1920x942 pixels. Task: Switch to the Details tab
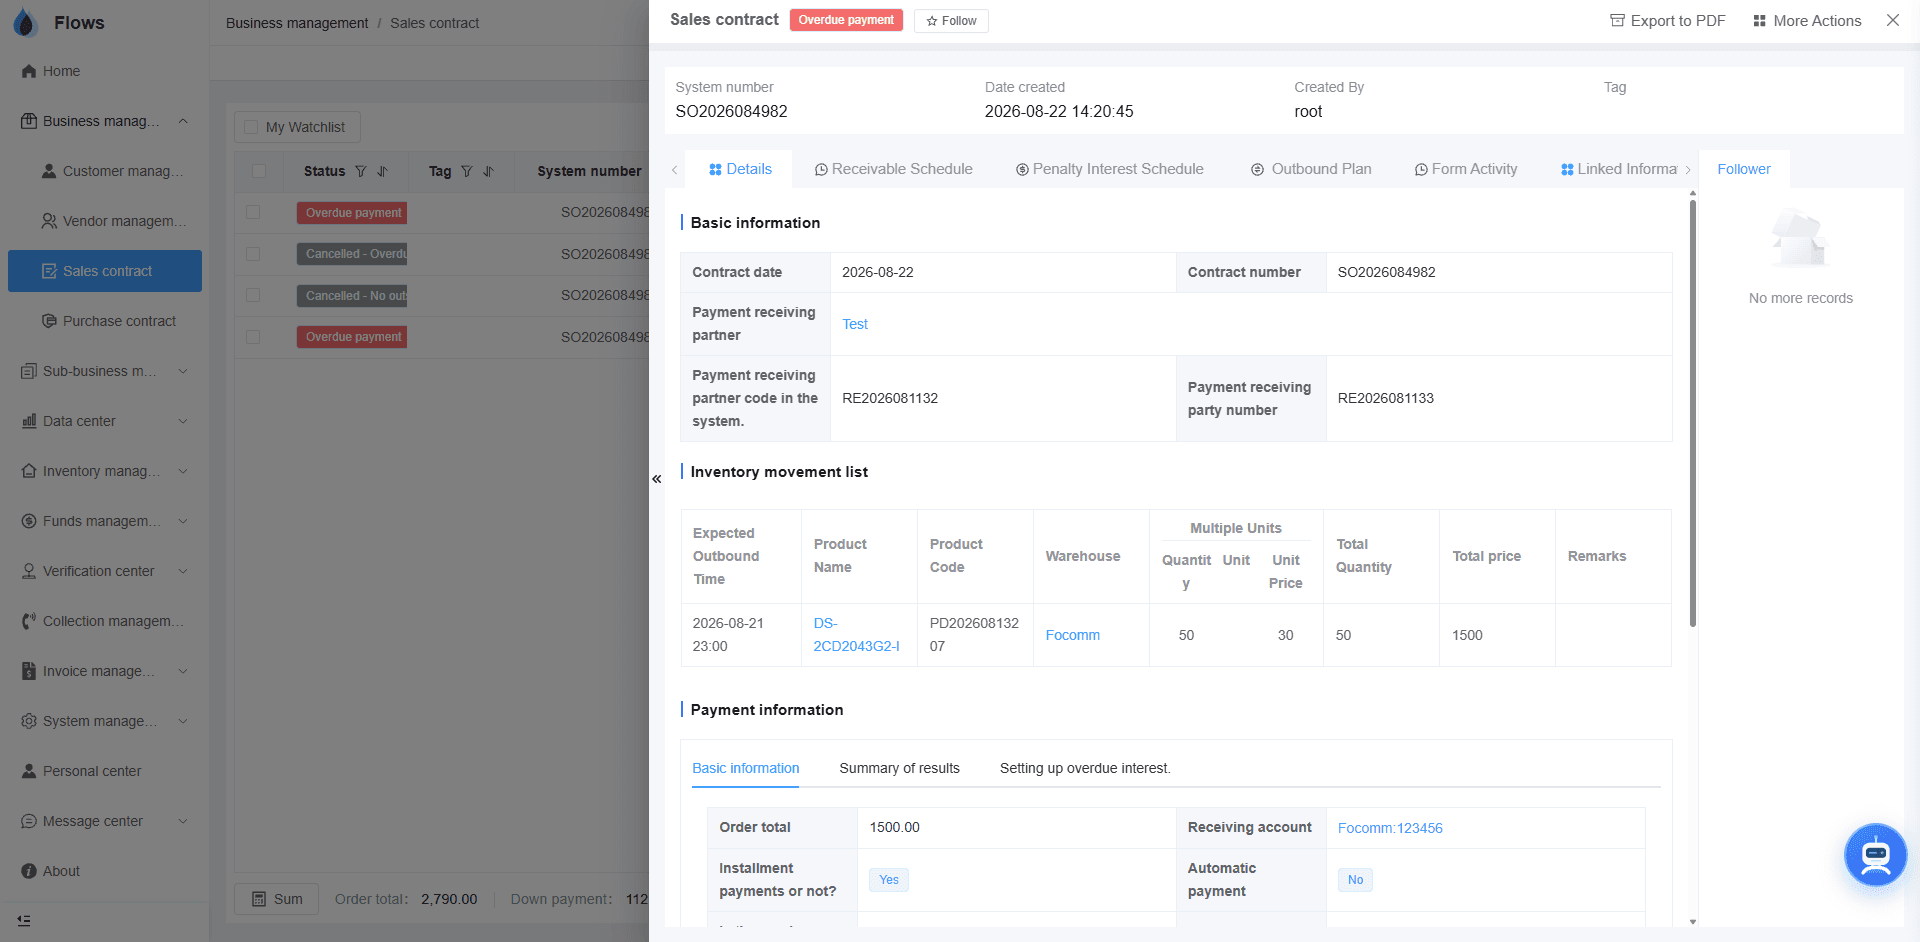click(x=740, y=169)
